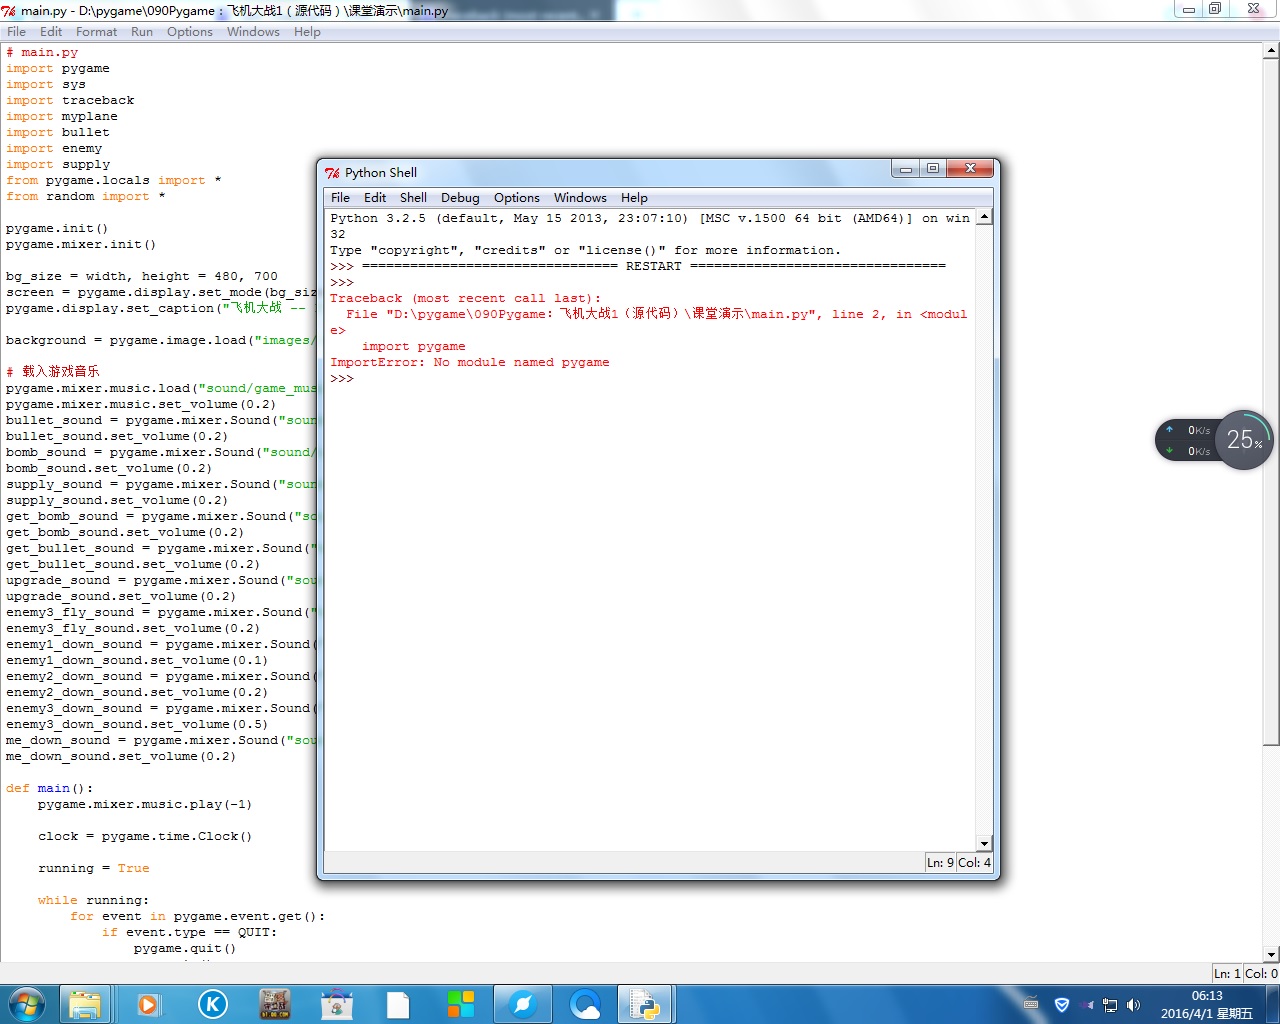Screen dimensions: 1280x1024
Task: Open the Shell menu in Python Shell
Action: (x=413, y=198)
